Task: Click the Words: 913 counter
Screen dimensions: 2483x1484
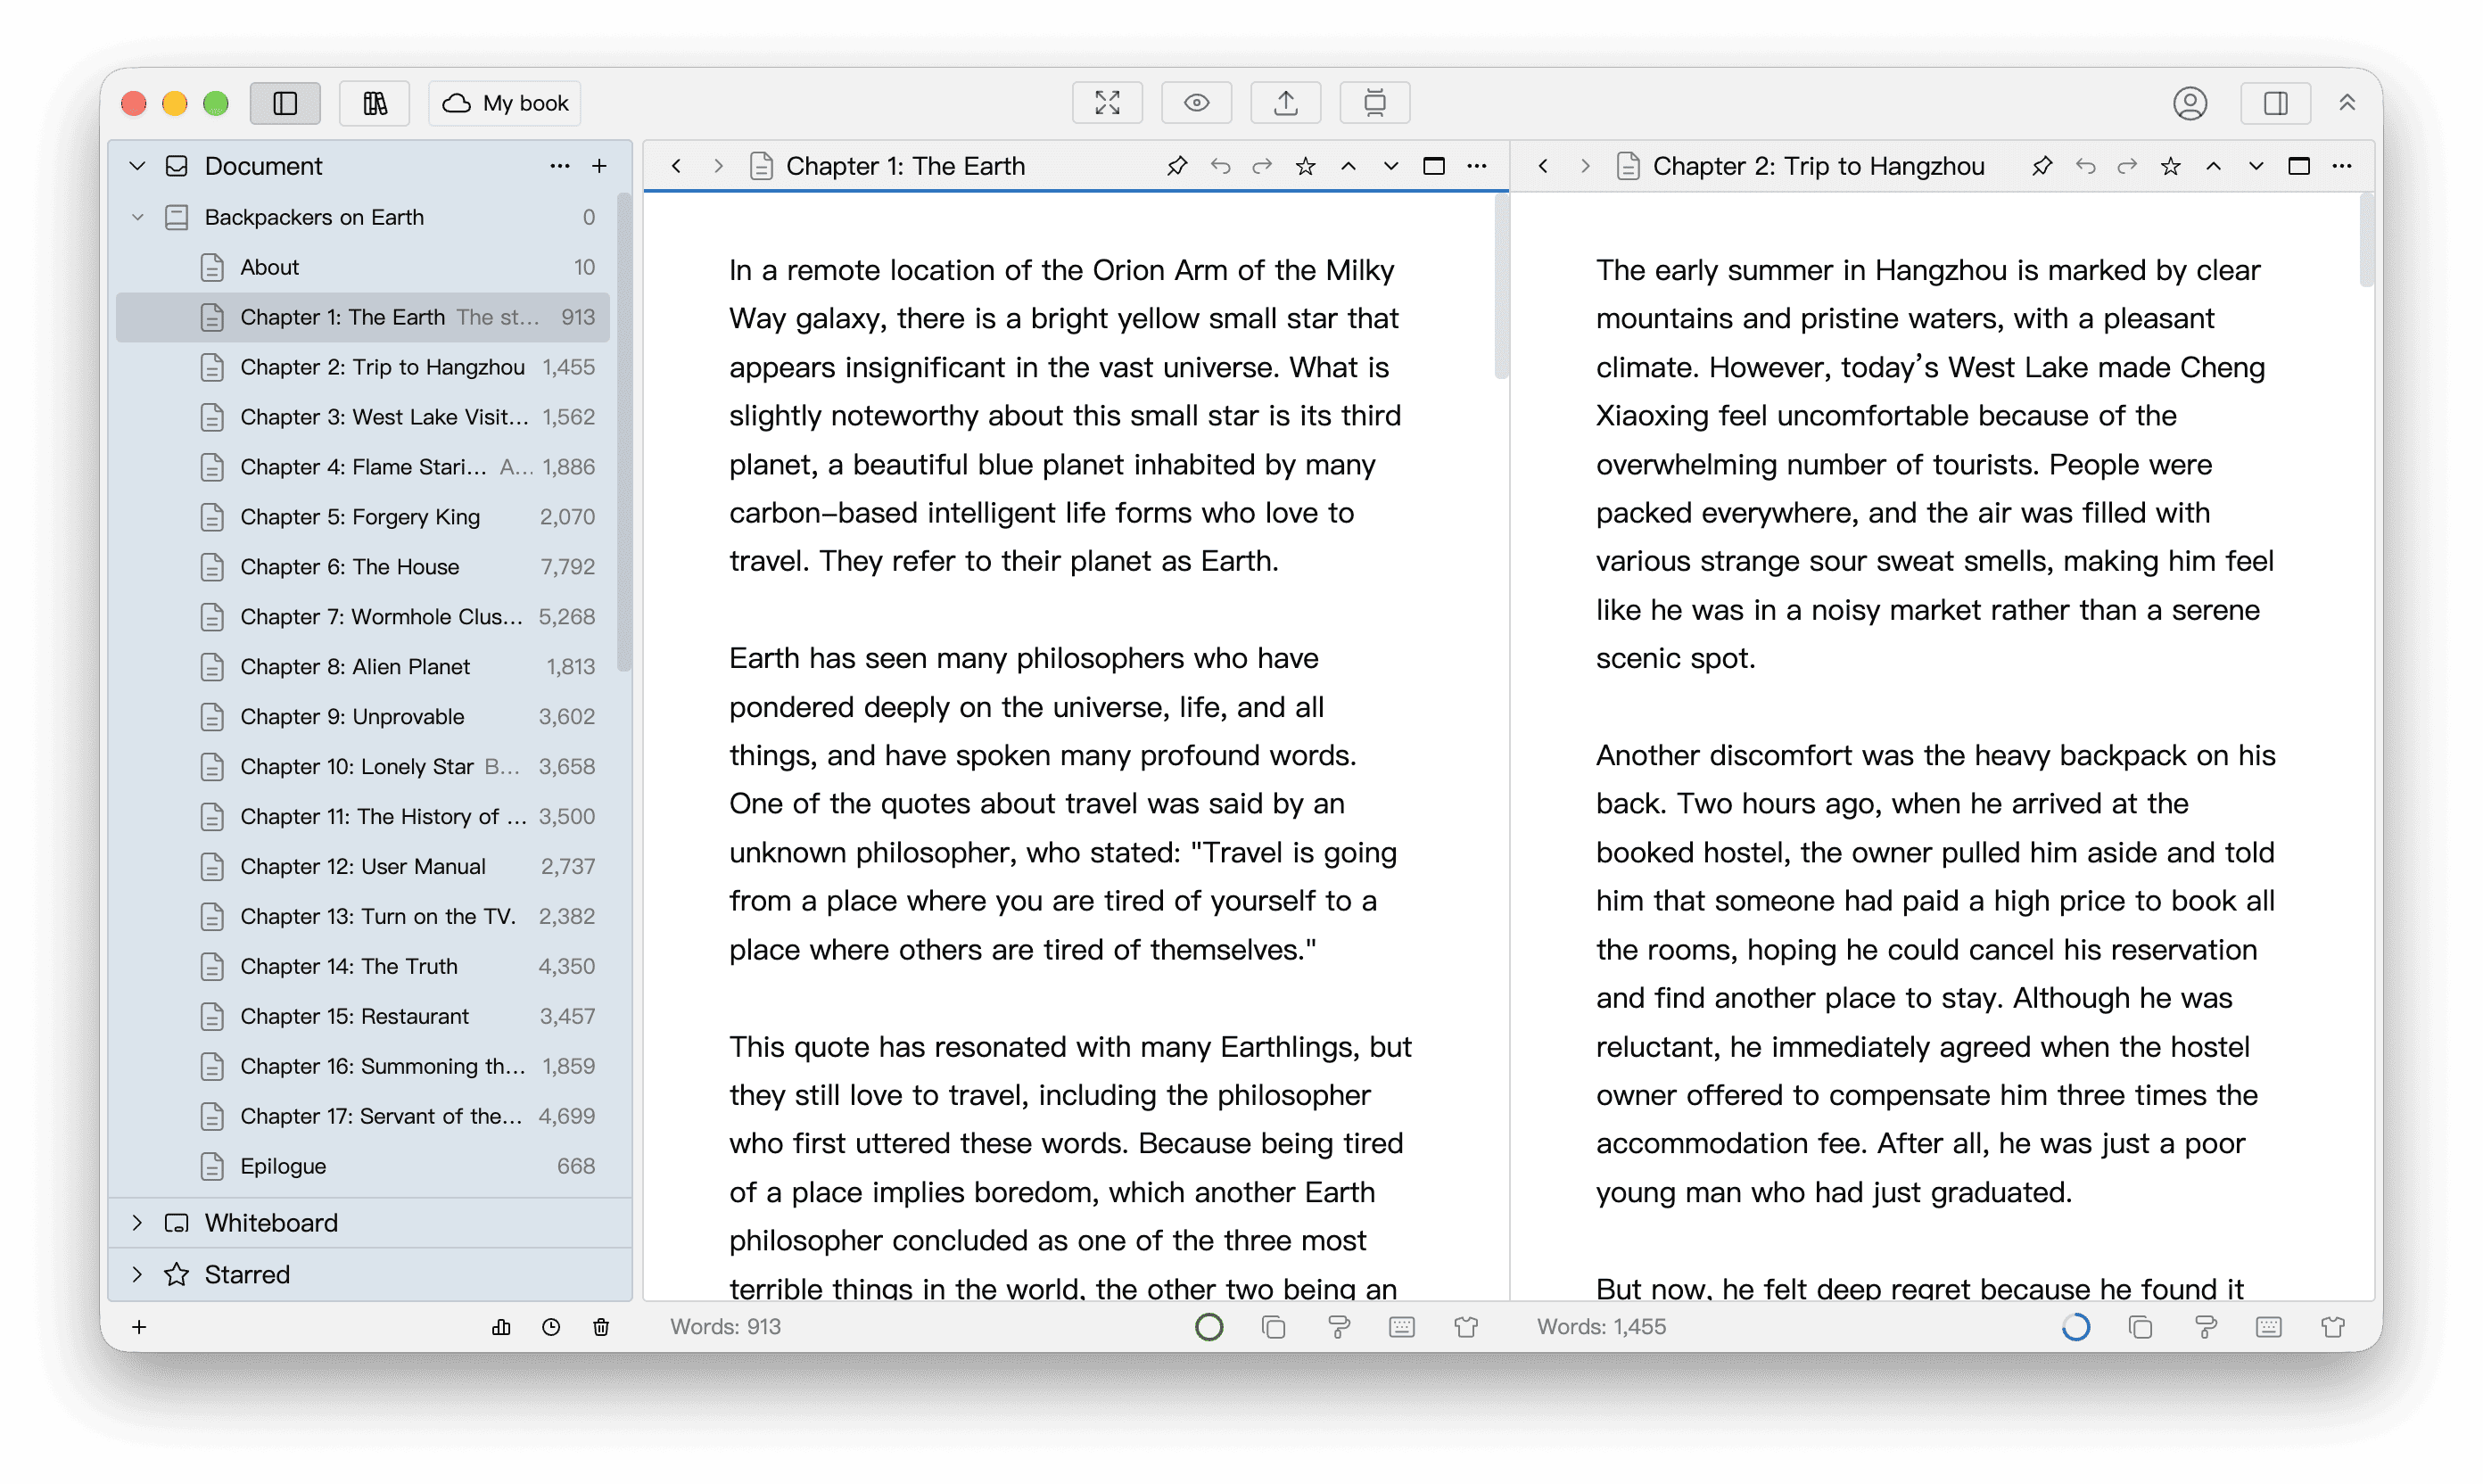Action: tap(725, 1327)
